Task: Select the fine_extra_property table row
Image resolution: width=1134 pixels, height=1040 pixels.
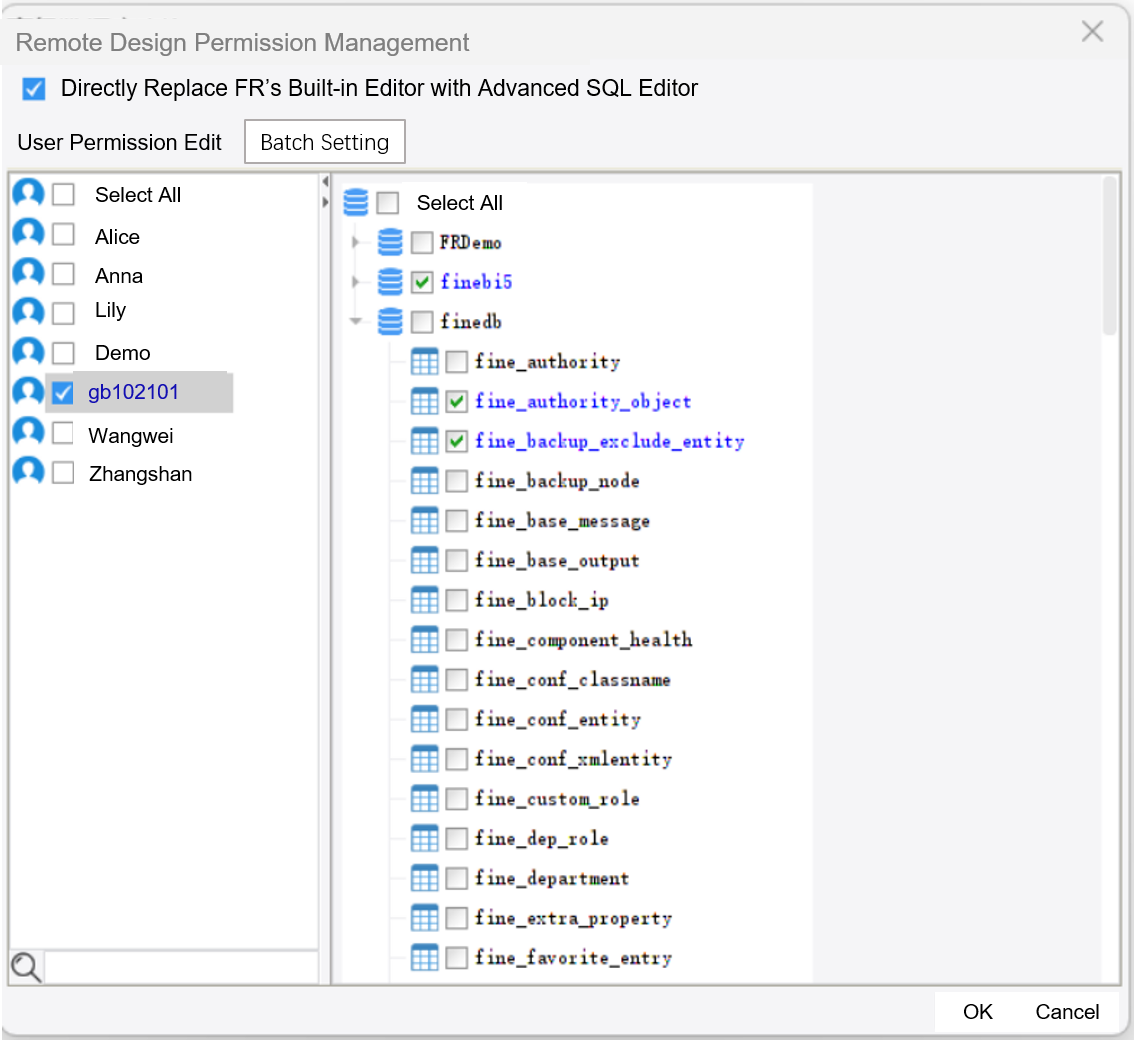Action: coord(573,918)
